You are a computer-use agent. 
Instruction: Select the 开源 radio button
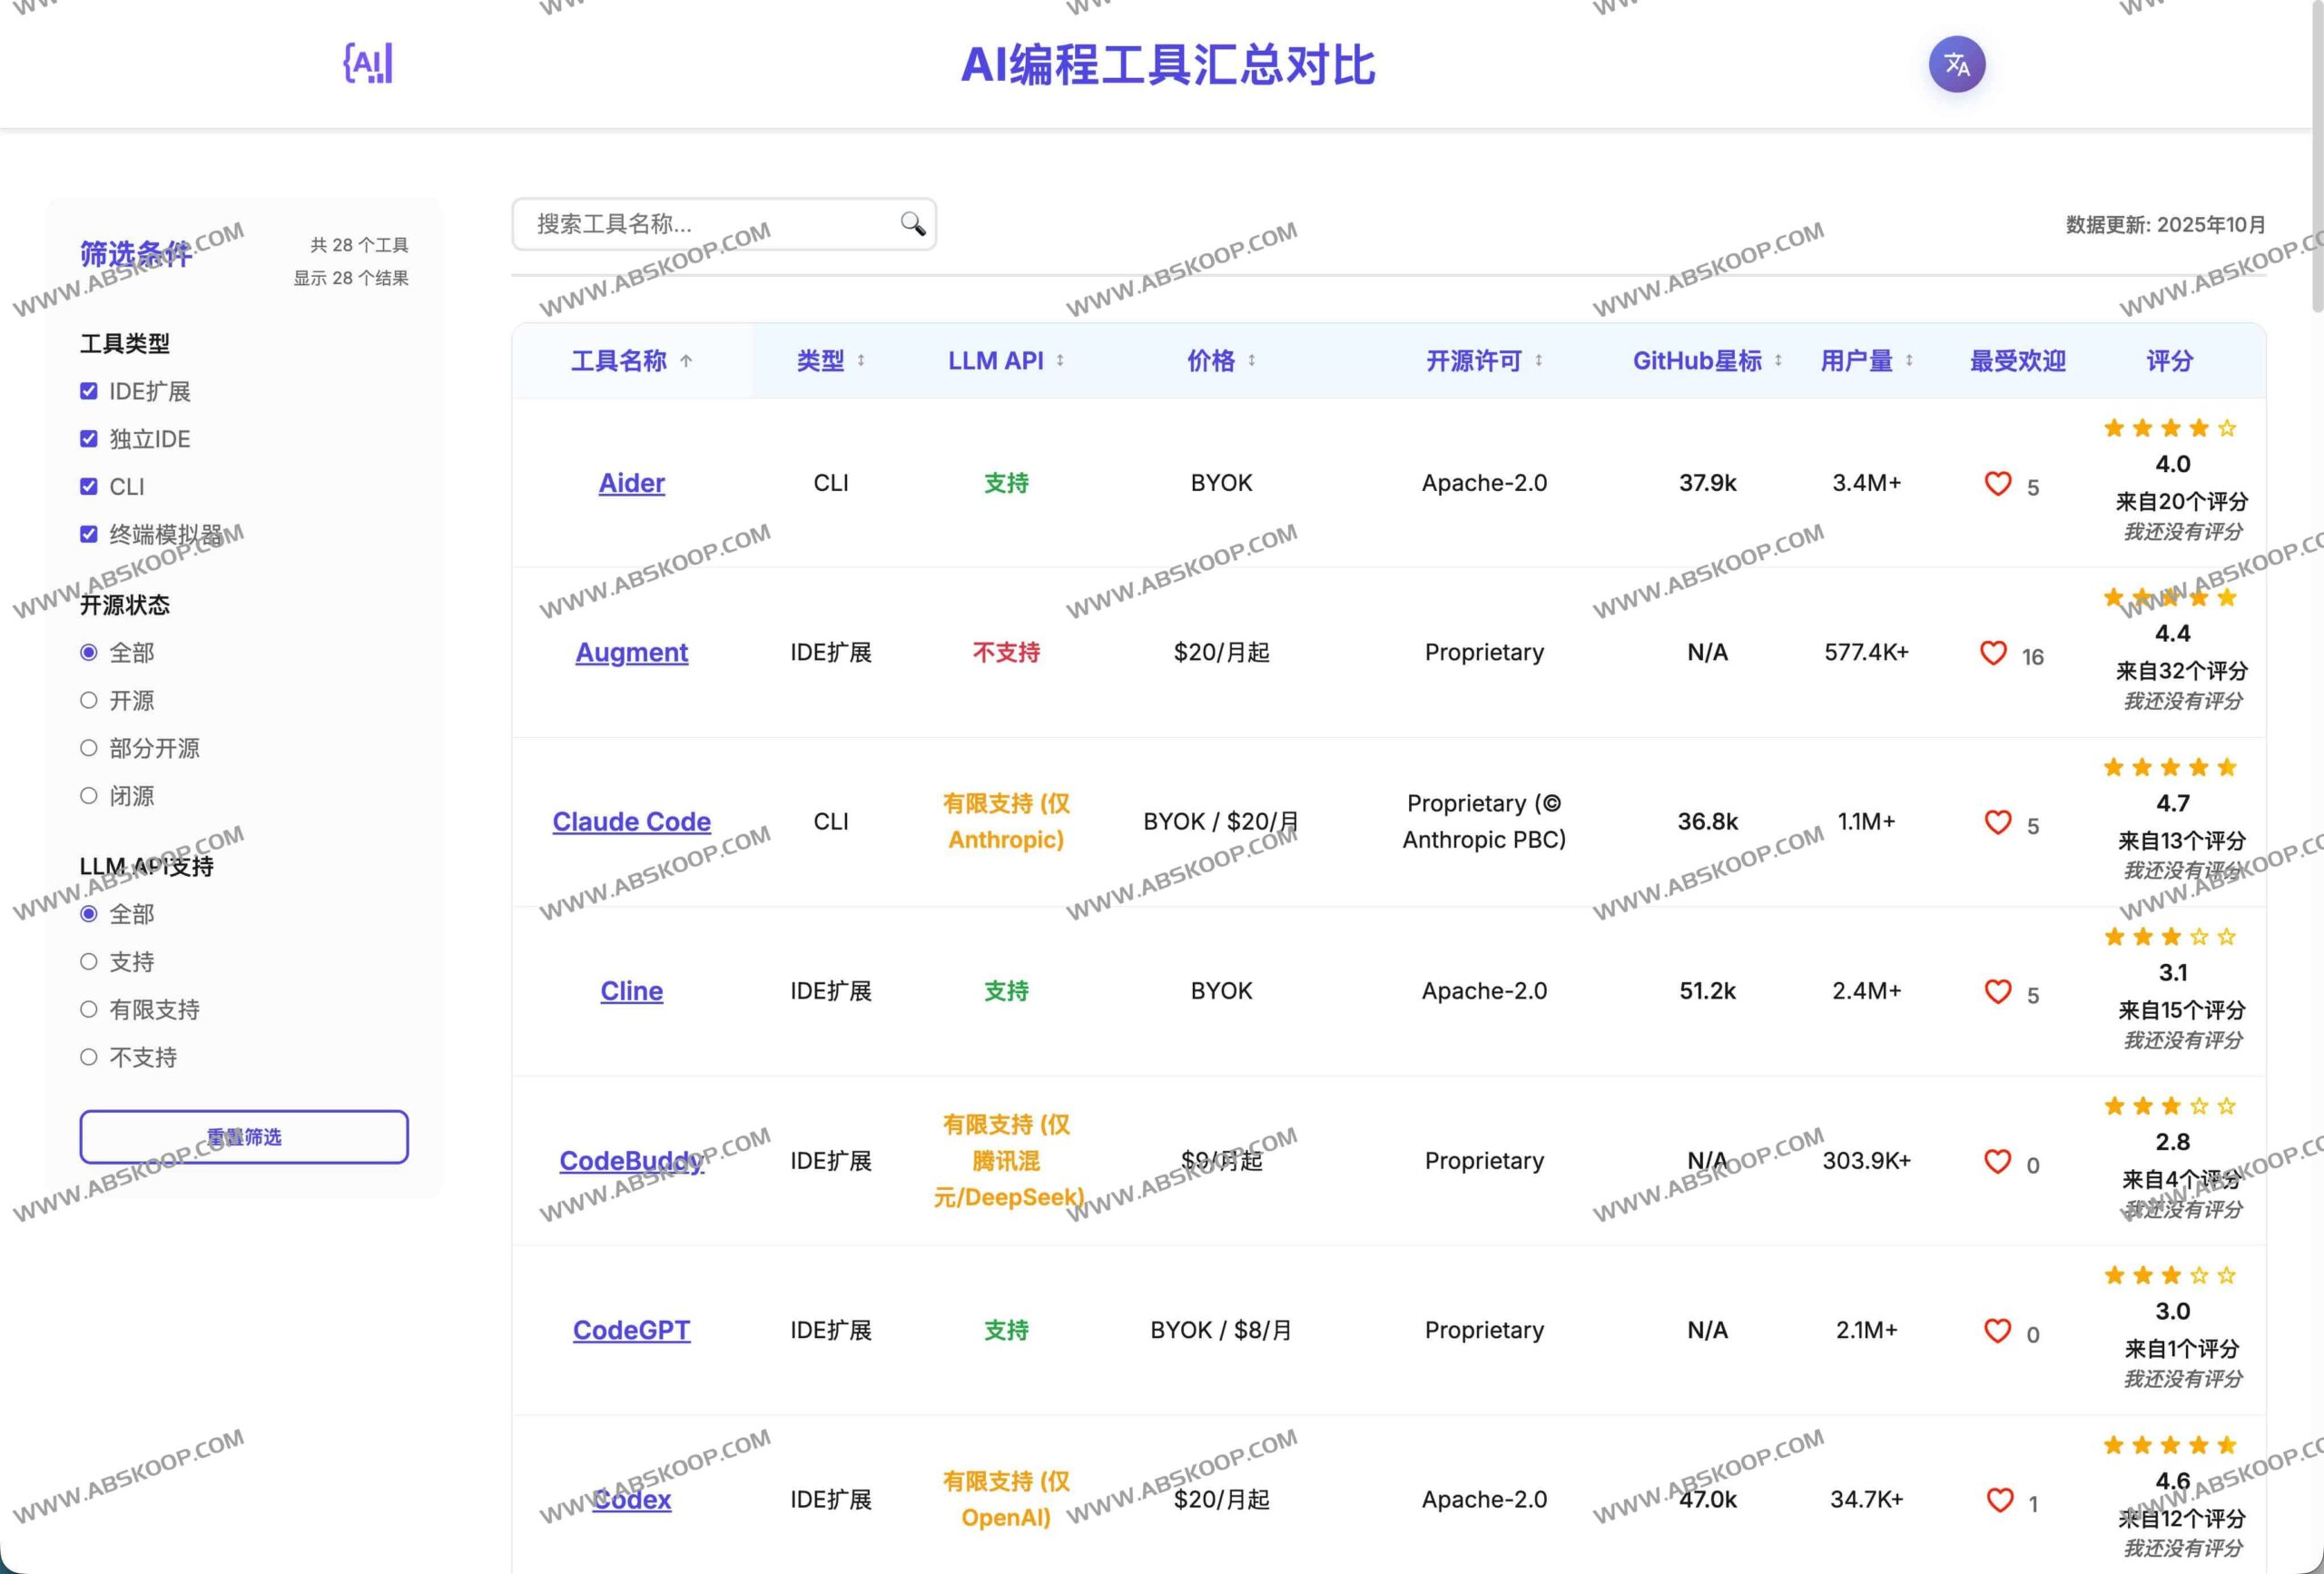click(x=88, y=699)
